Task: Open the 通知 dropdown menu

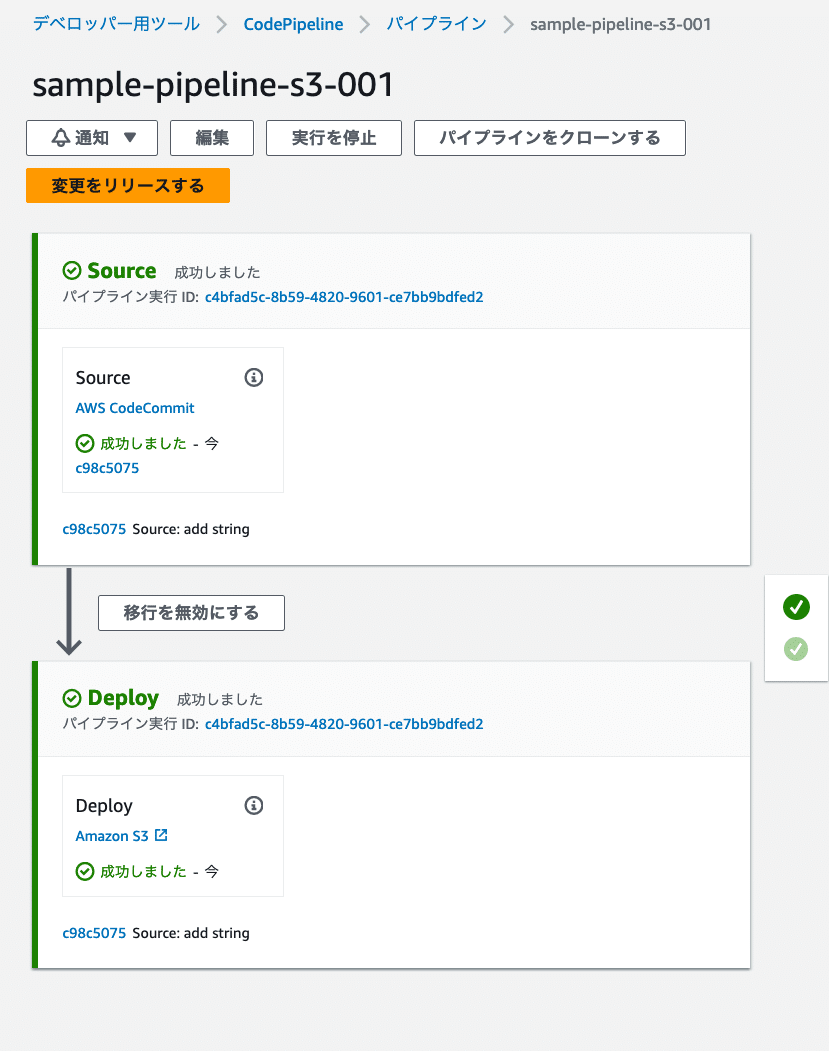Action: coord(91,137)
